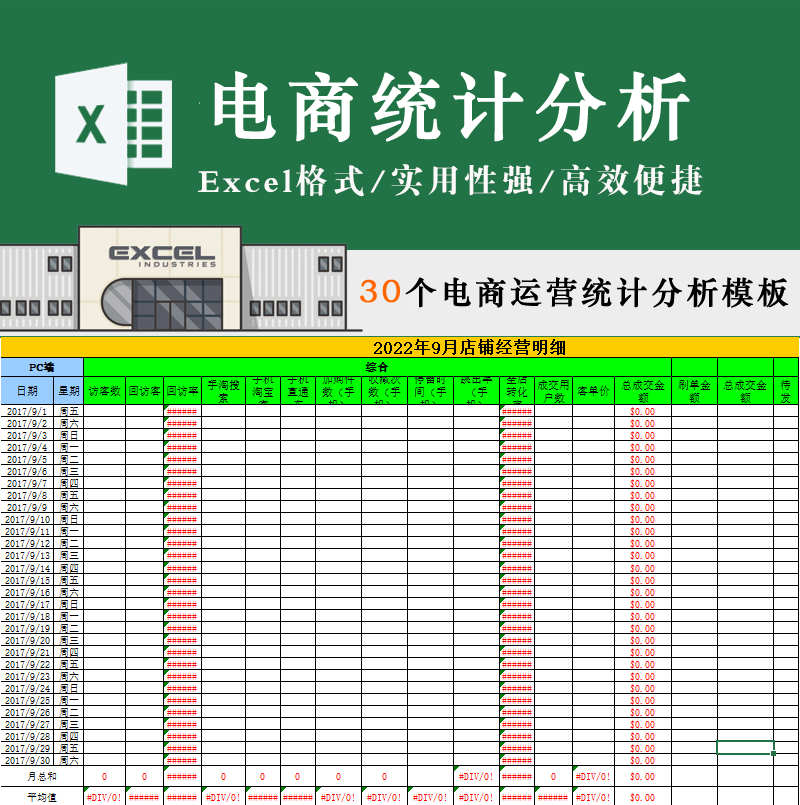The image size is (800, 805).
Task: Click the Excel Industries building illustration
Action: 175,279
